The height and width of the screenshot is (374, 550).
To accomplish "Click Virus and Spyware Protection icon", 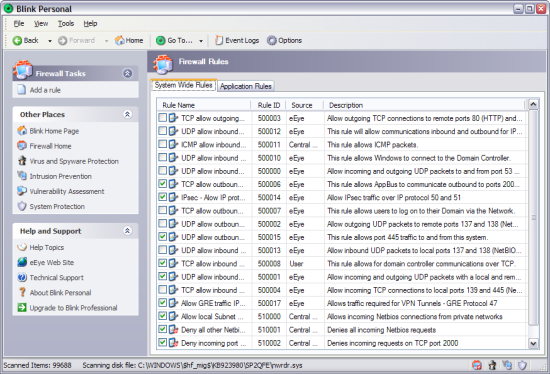I will 22,161.
